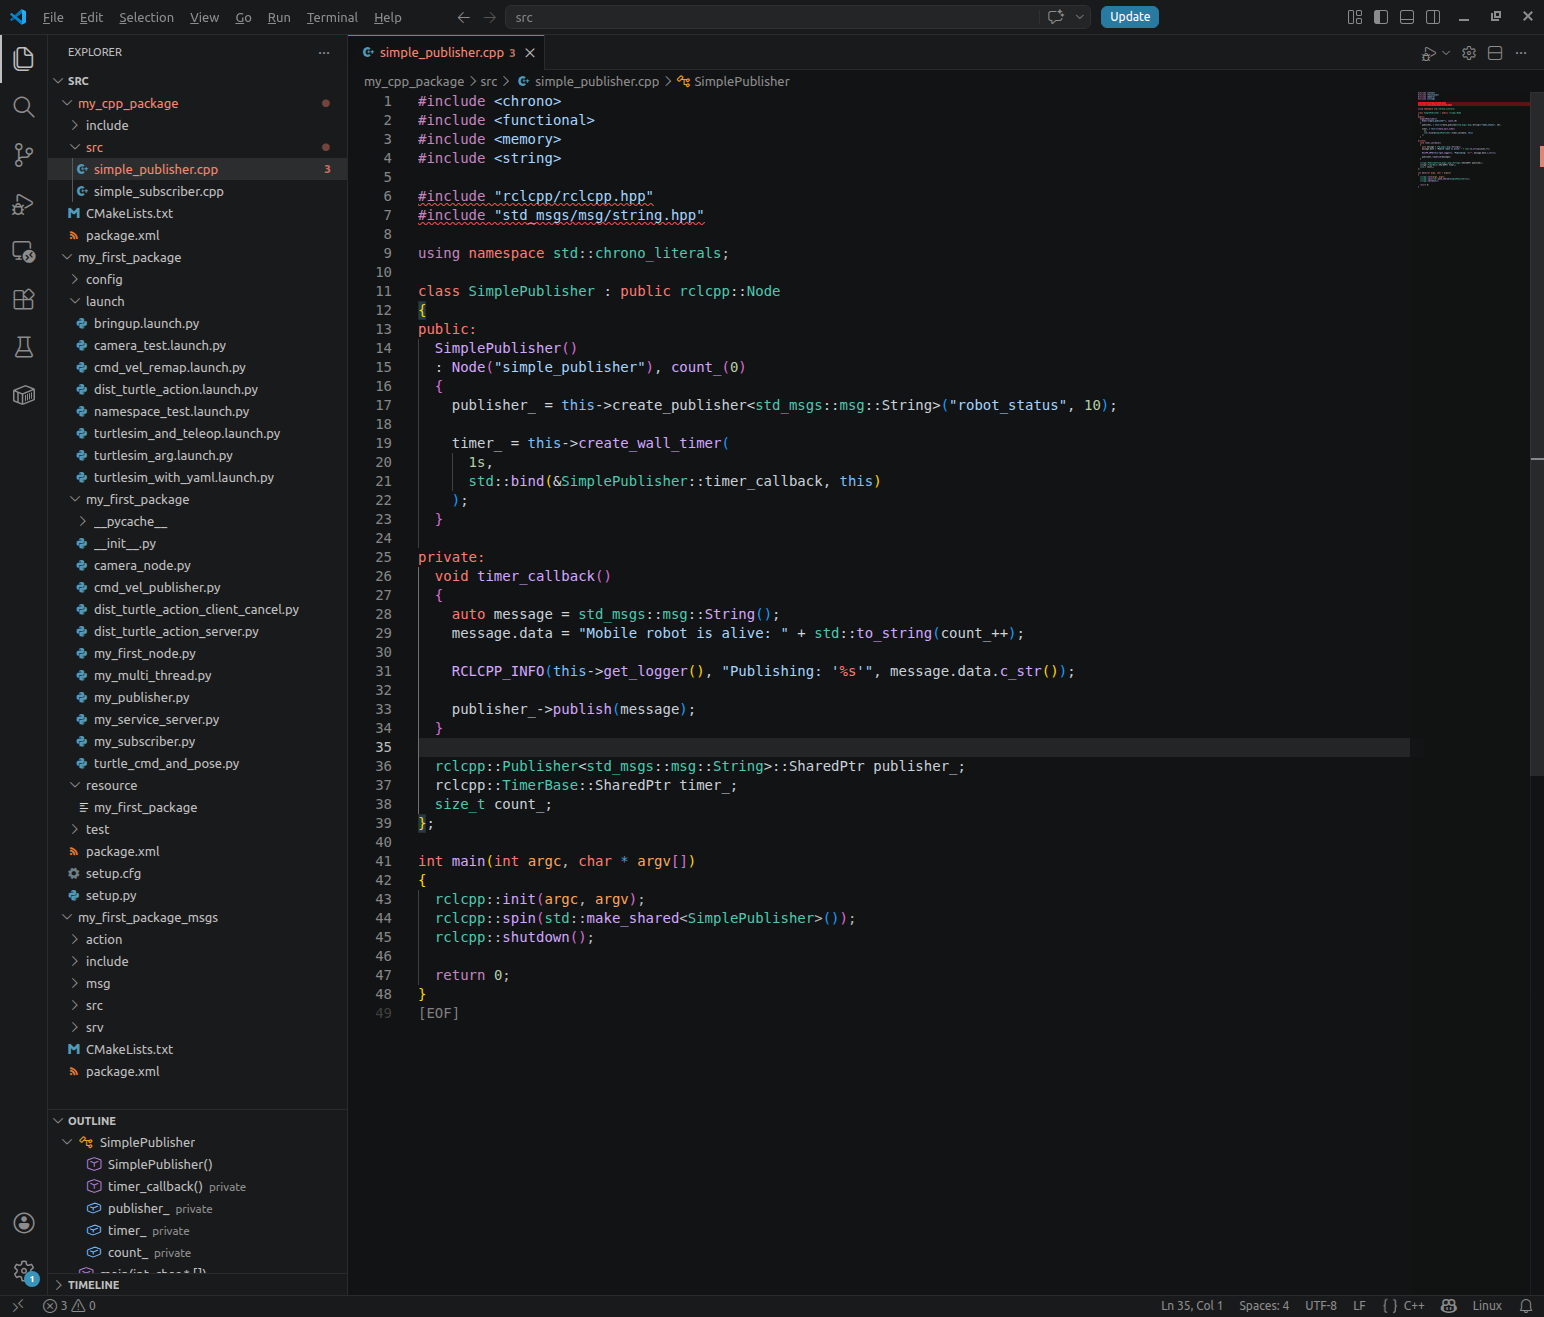This screenshot has width=1544, height=1317.
Task: Collapse the my_cpp_package folder
Action: coord(67,103)
